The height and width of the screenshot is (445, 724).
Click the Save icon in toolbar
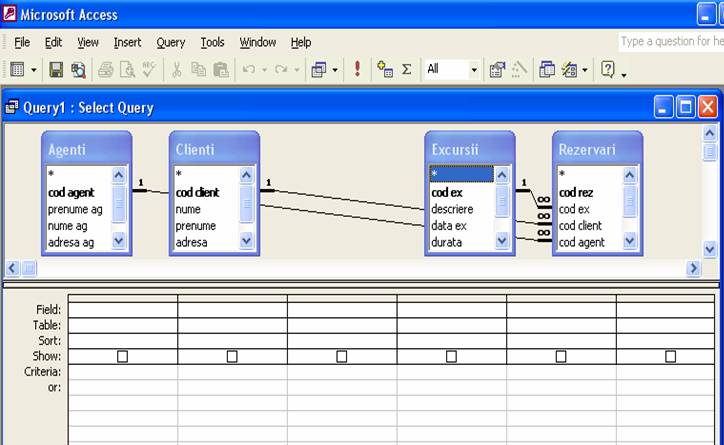click(x=56, y=70)
